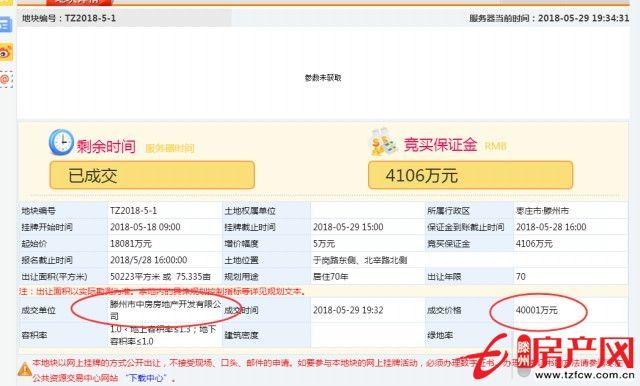The width and height of the screenshot is (640, 386).
Task: Click the increment value 5万元
Action: [x=324, y=244]
